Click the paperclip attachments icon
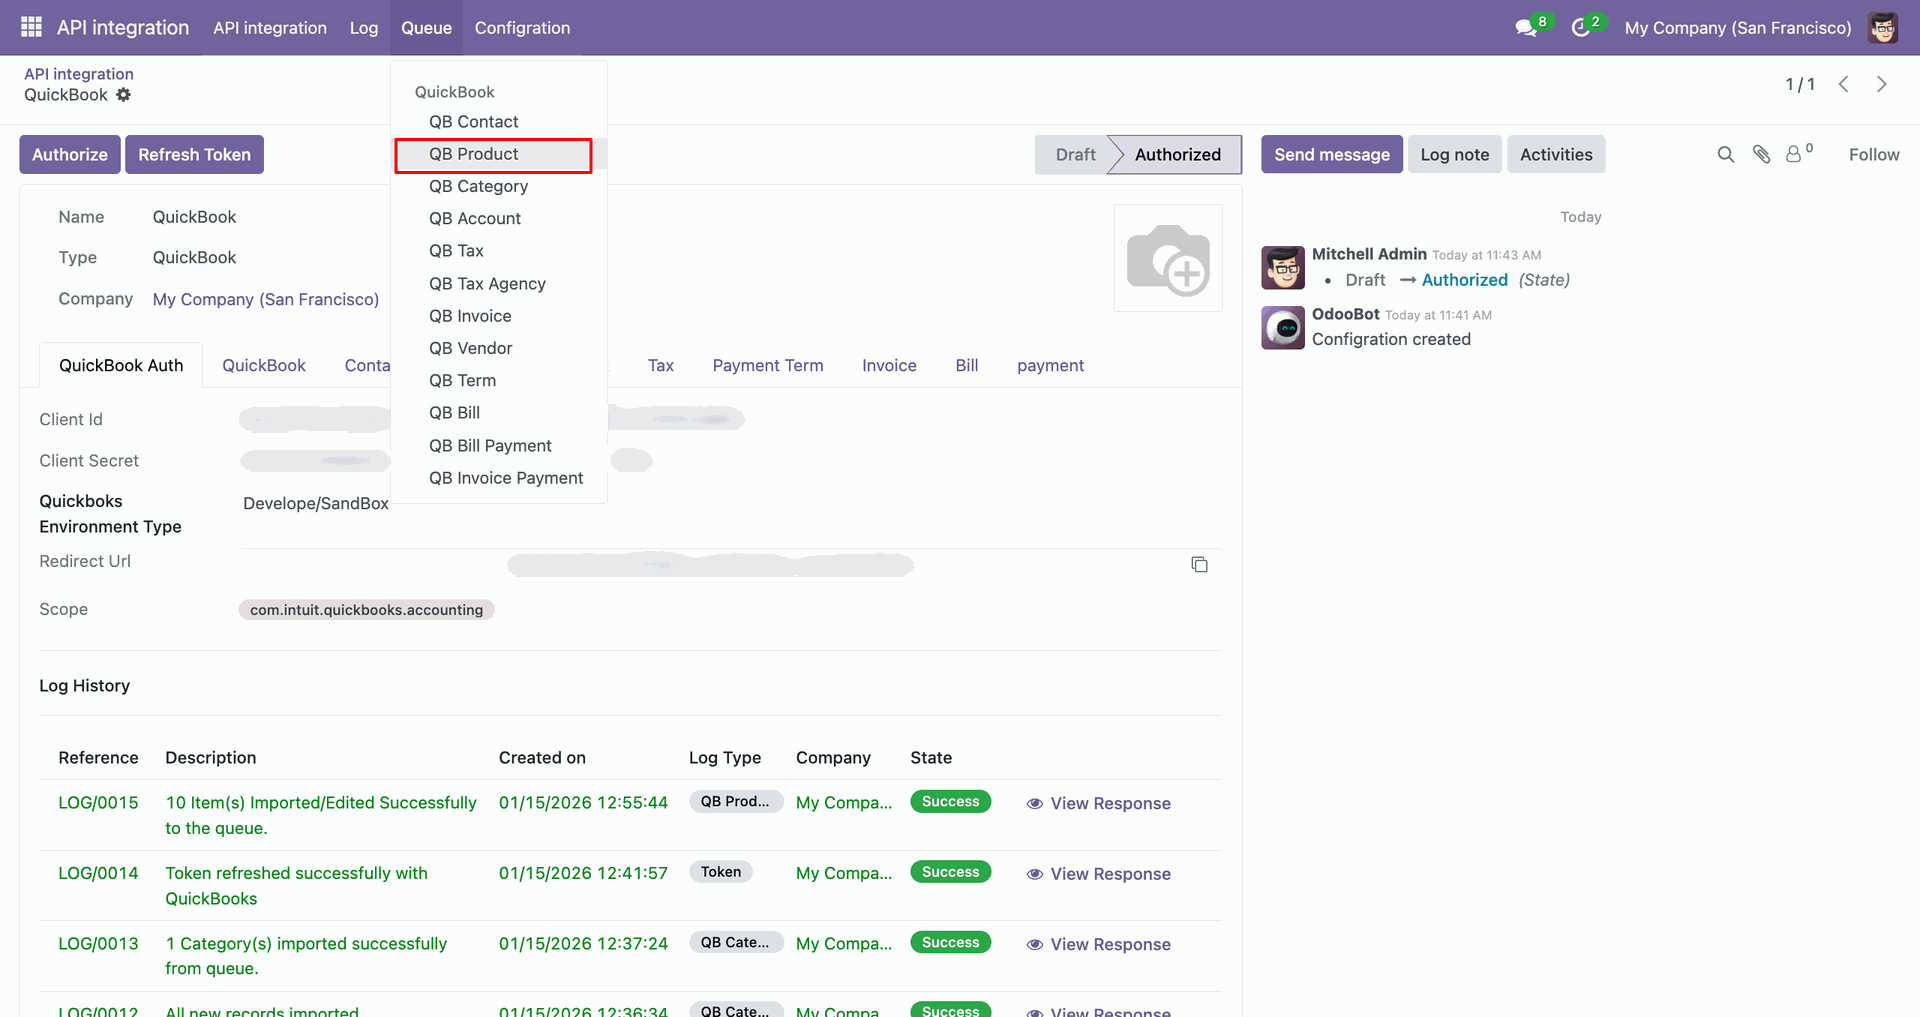This screenshot has width=1920, height=1017. click(x=1762, y=154)
